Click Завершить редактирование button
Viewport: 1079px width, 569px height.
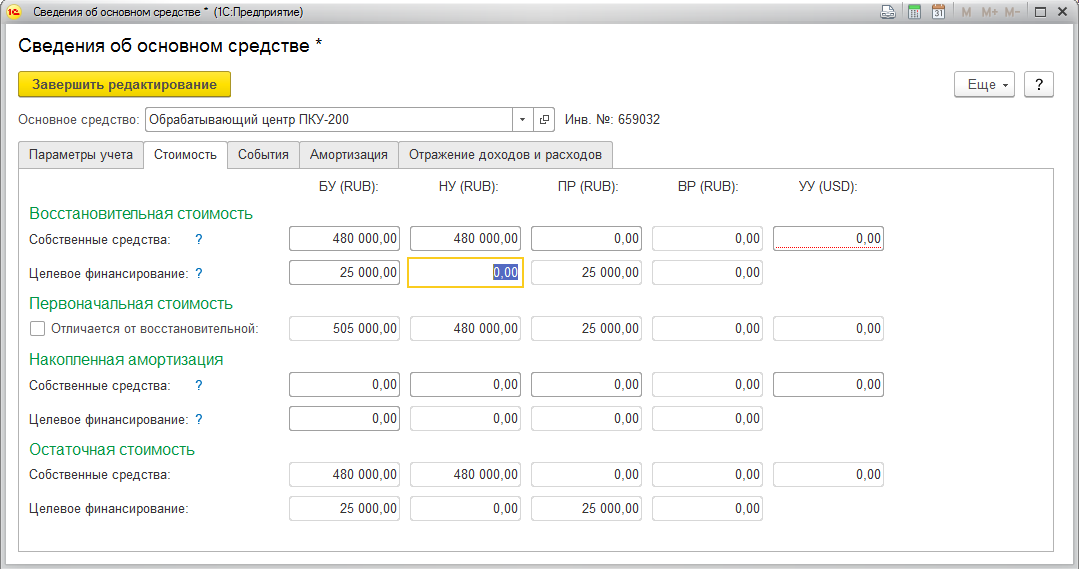tap(124, 84)
